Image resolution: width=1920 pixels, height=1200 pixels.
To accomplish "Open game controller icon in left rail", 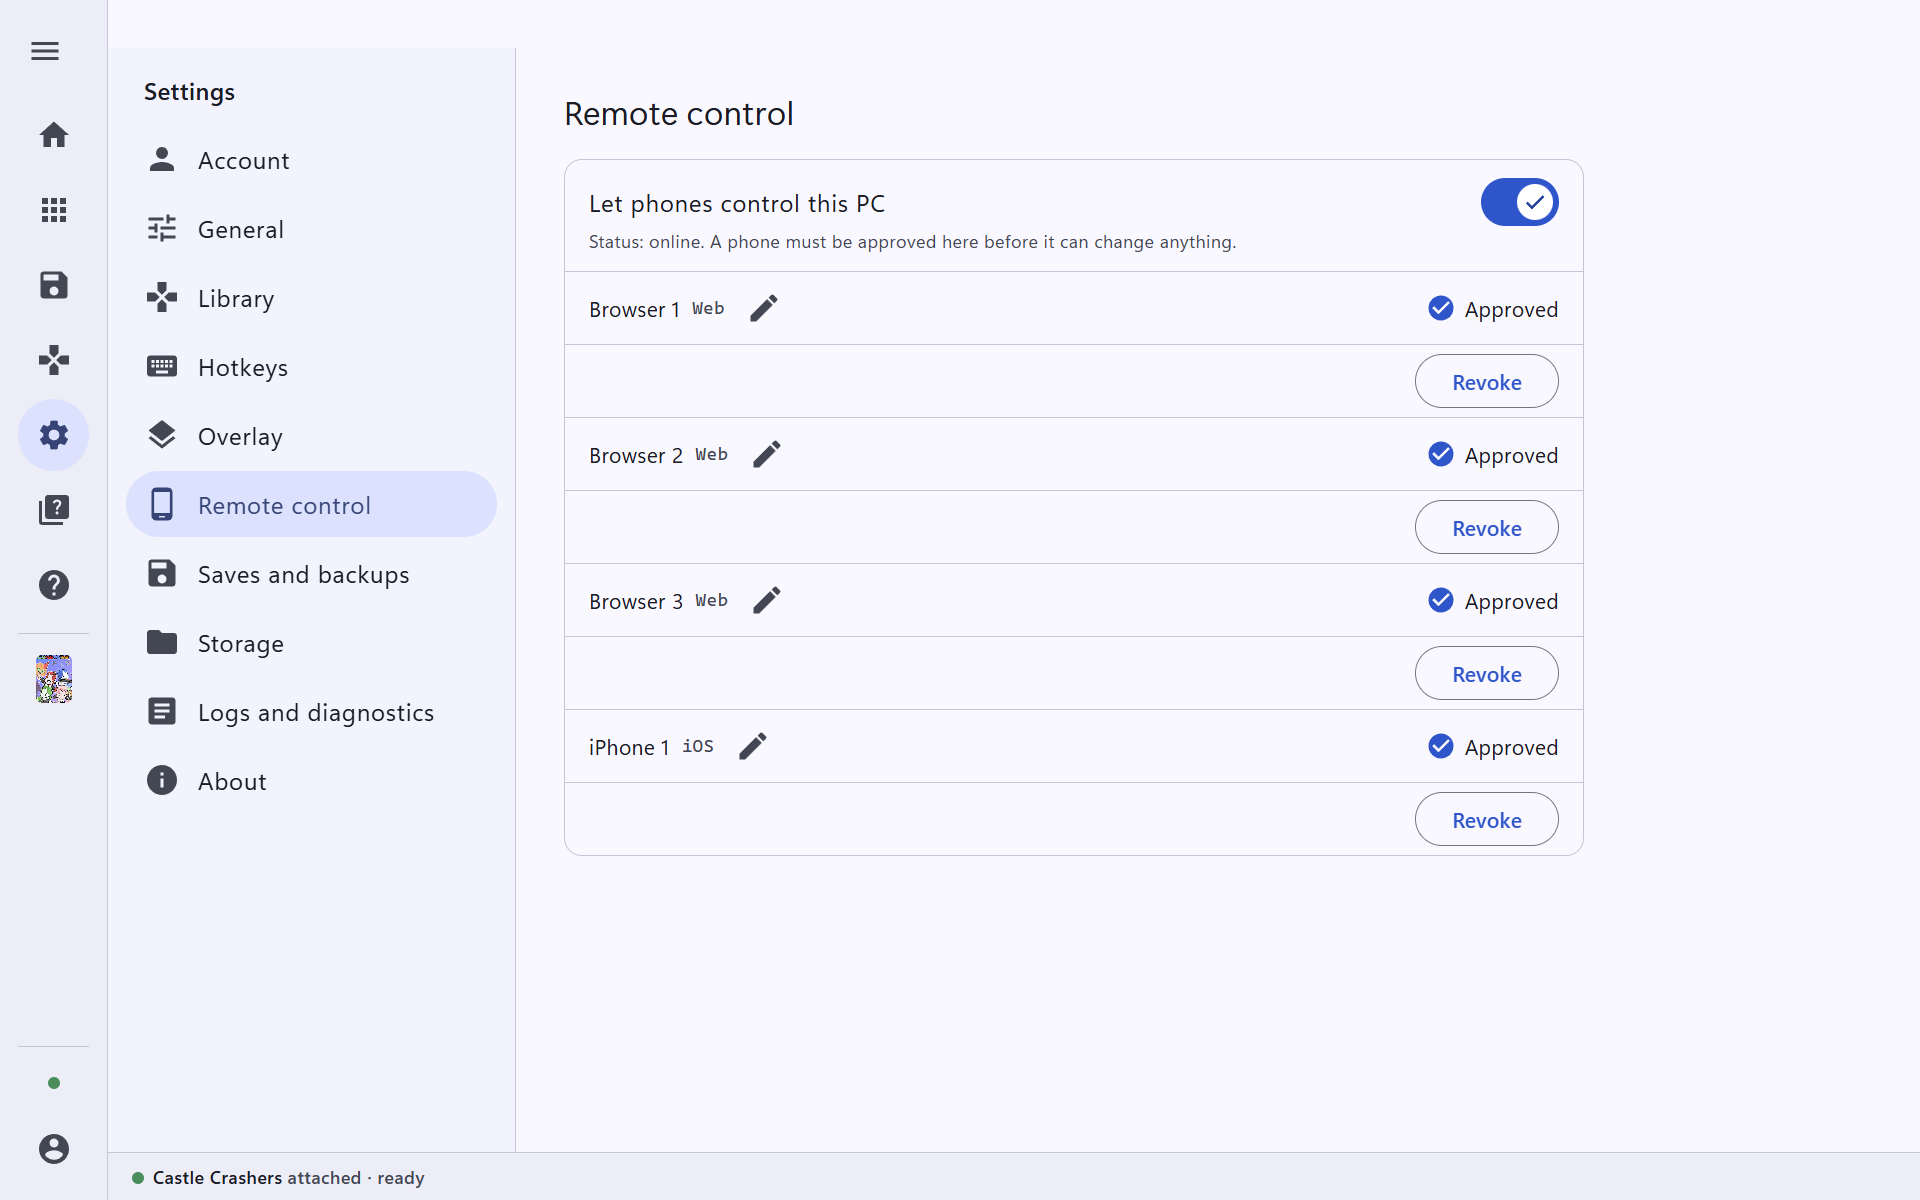I will pyautogui.click(x=54, y=360).
